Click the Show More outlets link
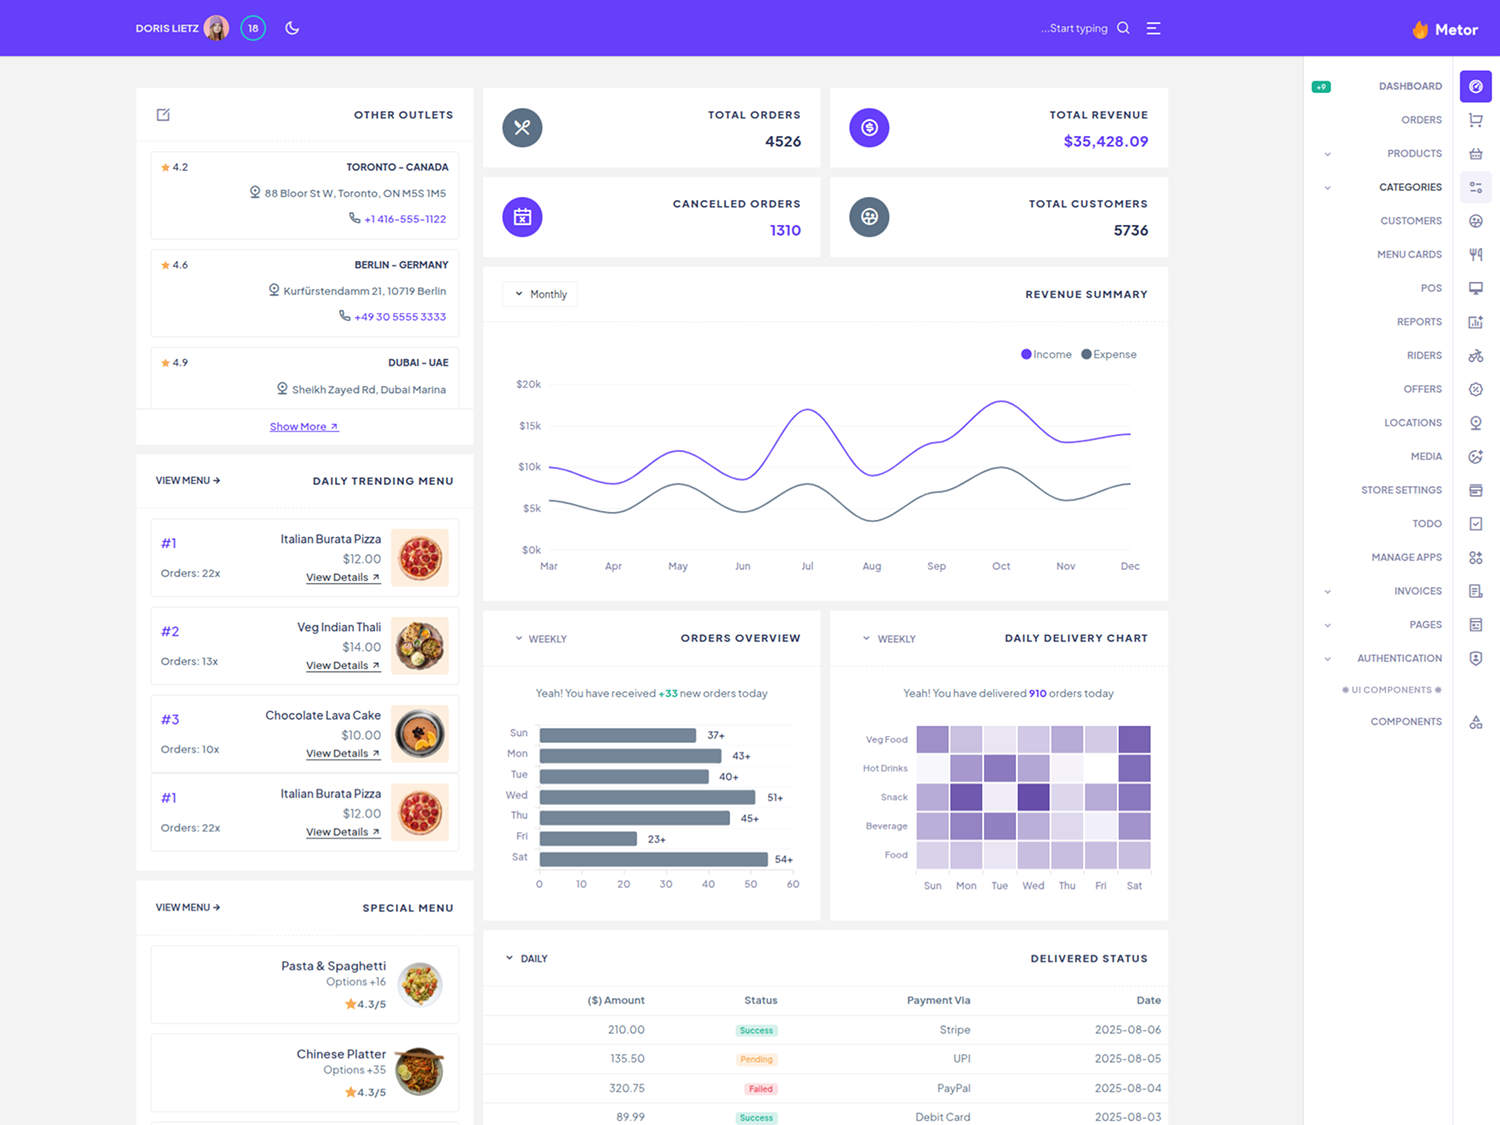The image size is (1500, 1125). (x=304, y=427)
